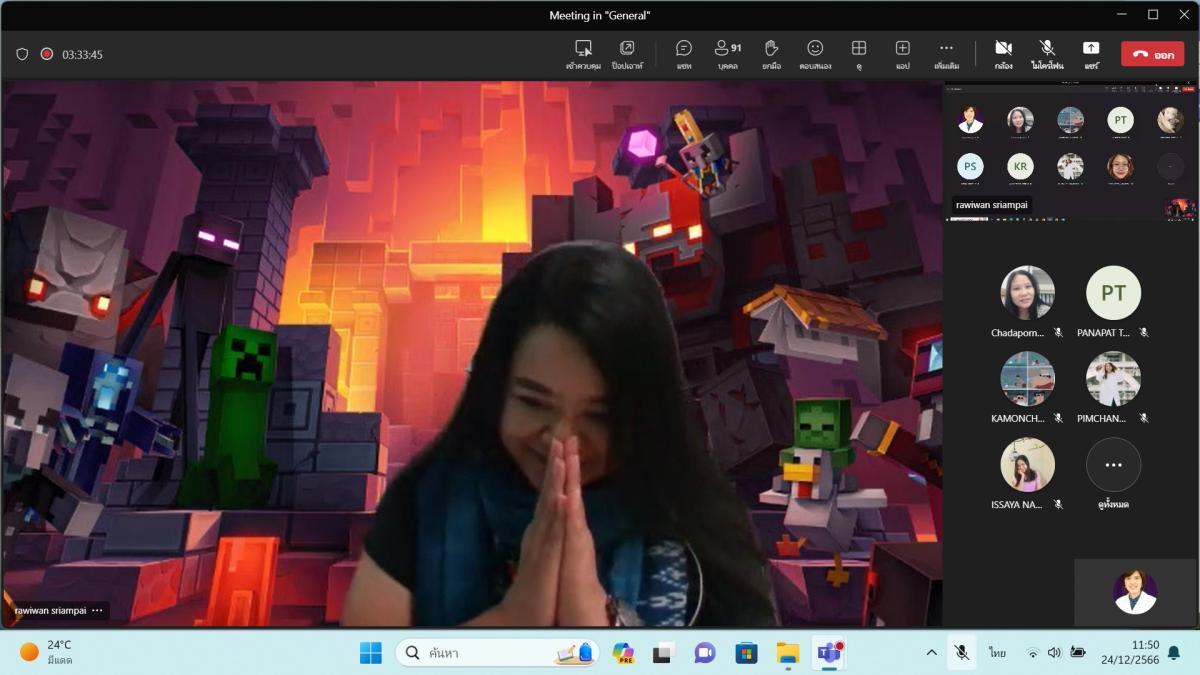
Task: Select ISSAYA NA's participant avatar
Action: [1028, 465]
